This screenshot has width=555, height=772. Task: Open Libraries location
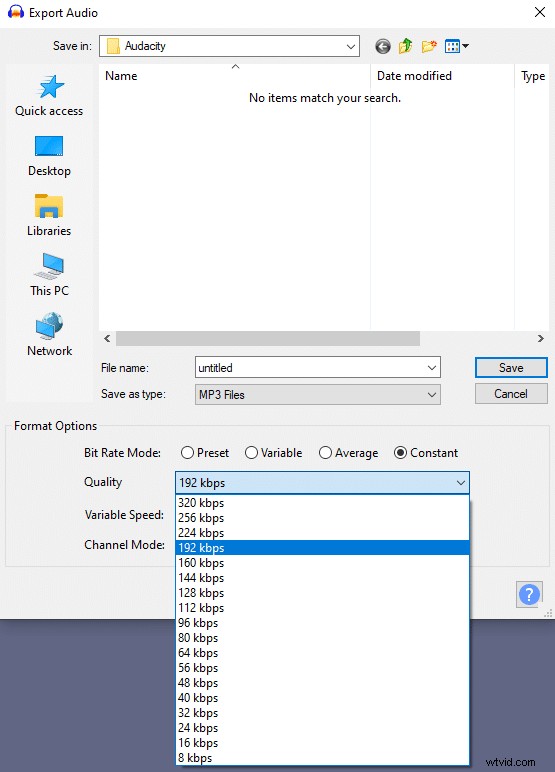[x=49, y=216]
